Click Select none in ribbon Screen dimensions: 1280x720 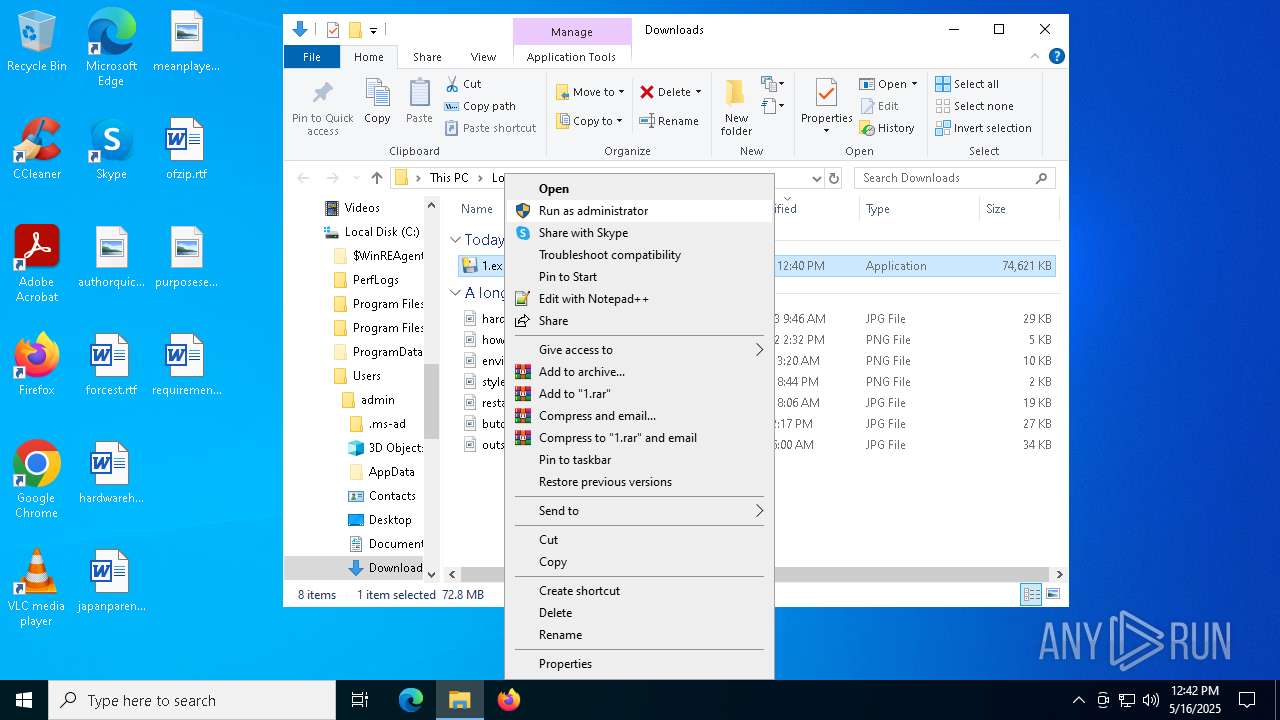tap(974, 106)
